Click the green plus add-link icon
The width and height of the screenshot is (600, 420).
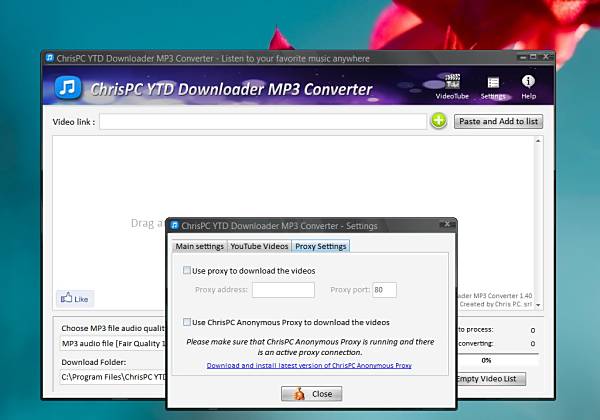pyautogui.click(x=439, y=121)
